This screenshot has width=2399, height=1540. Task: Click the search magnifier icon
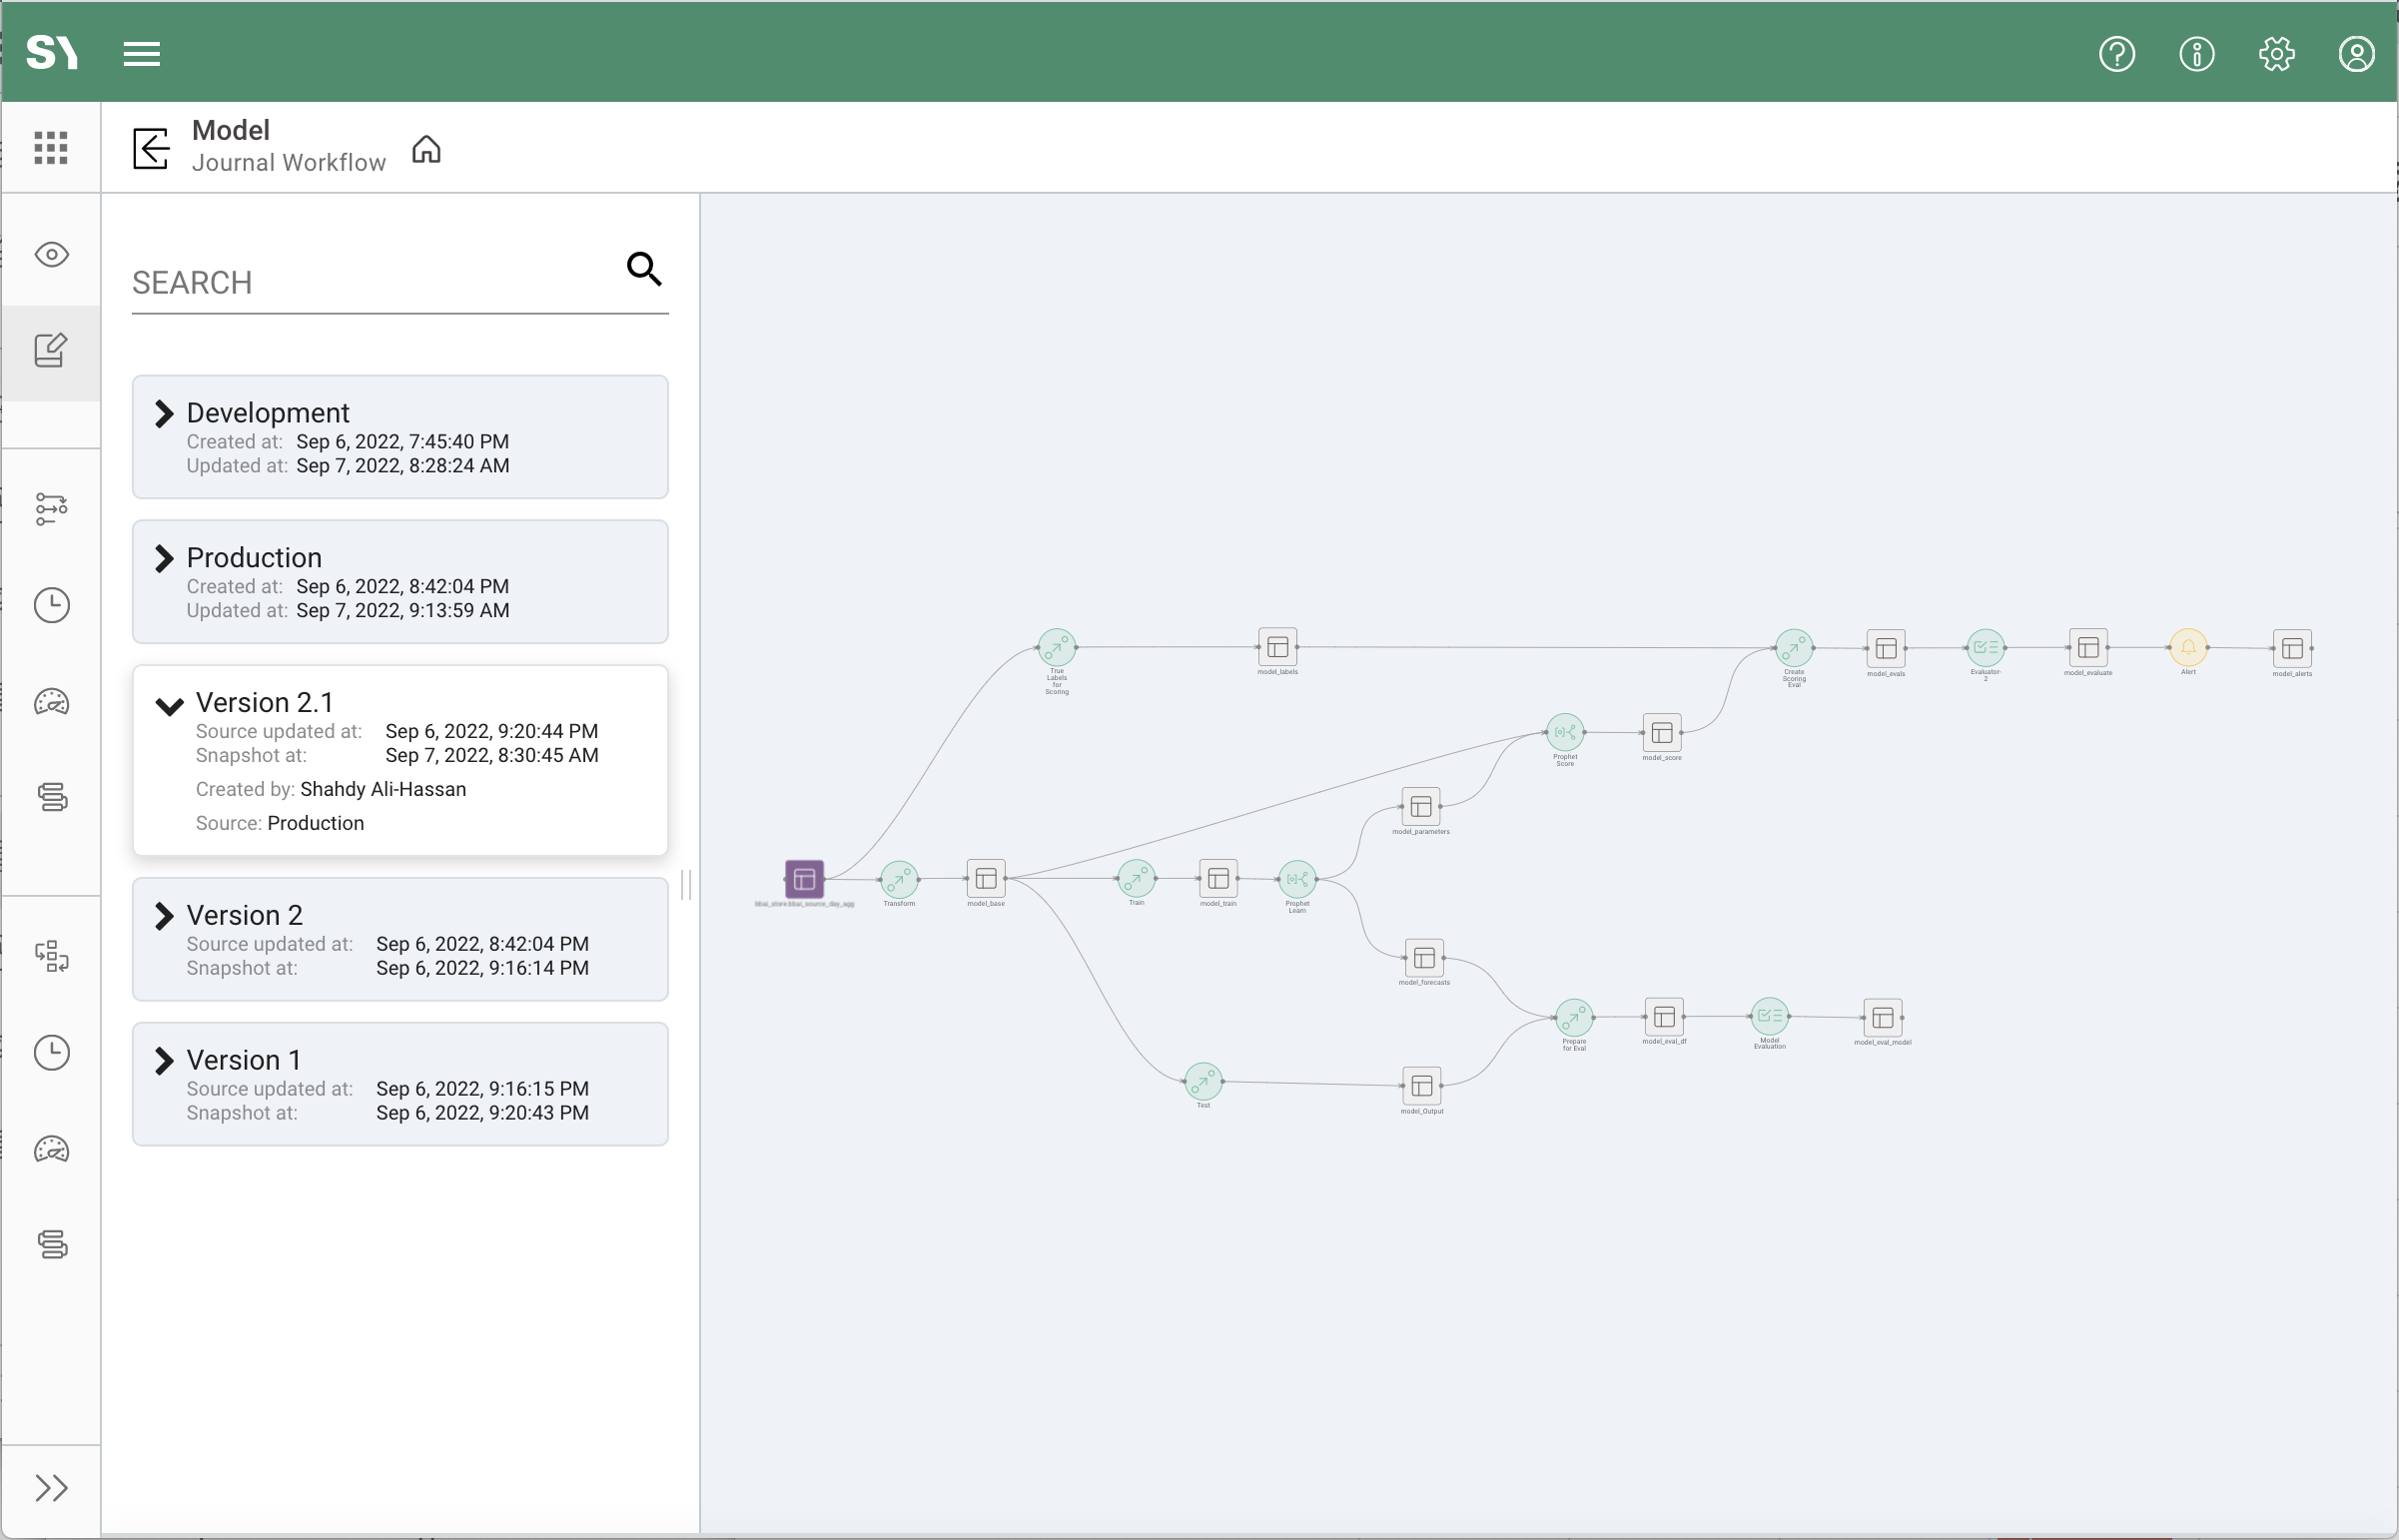coord(644,268)
